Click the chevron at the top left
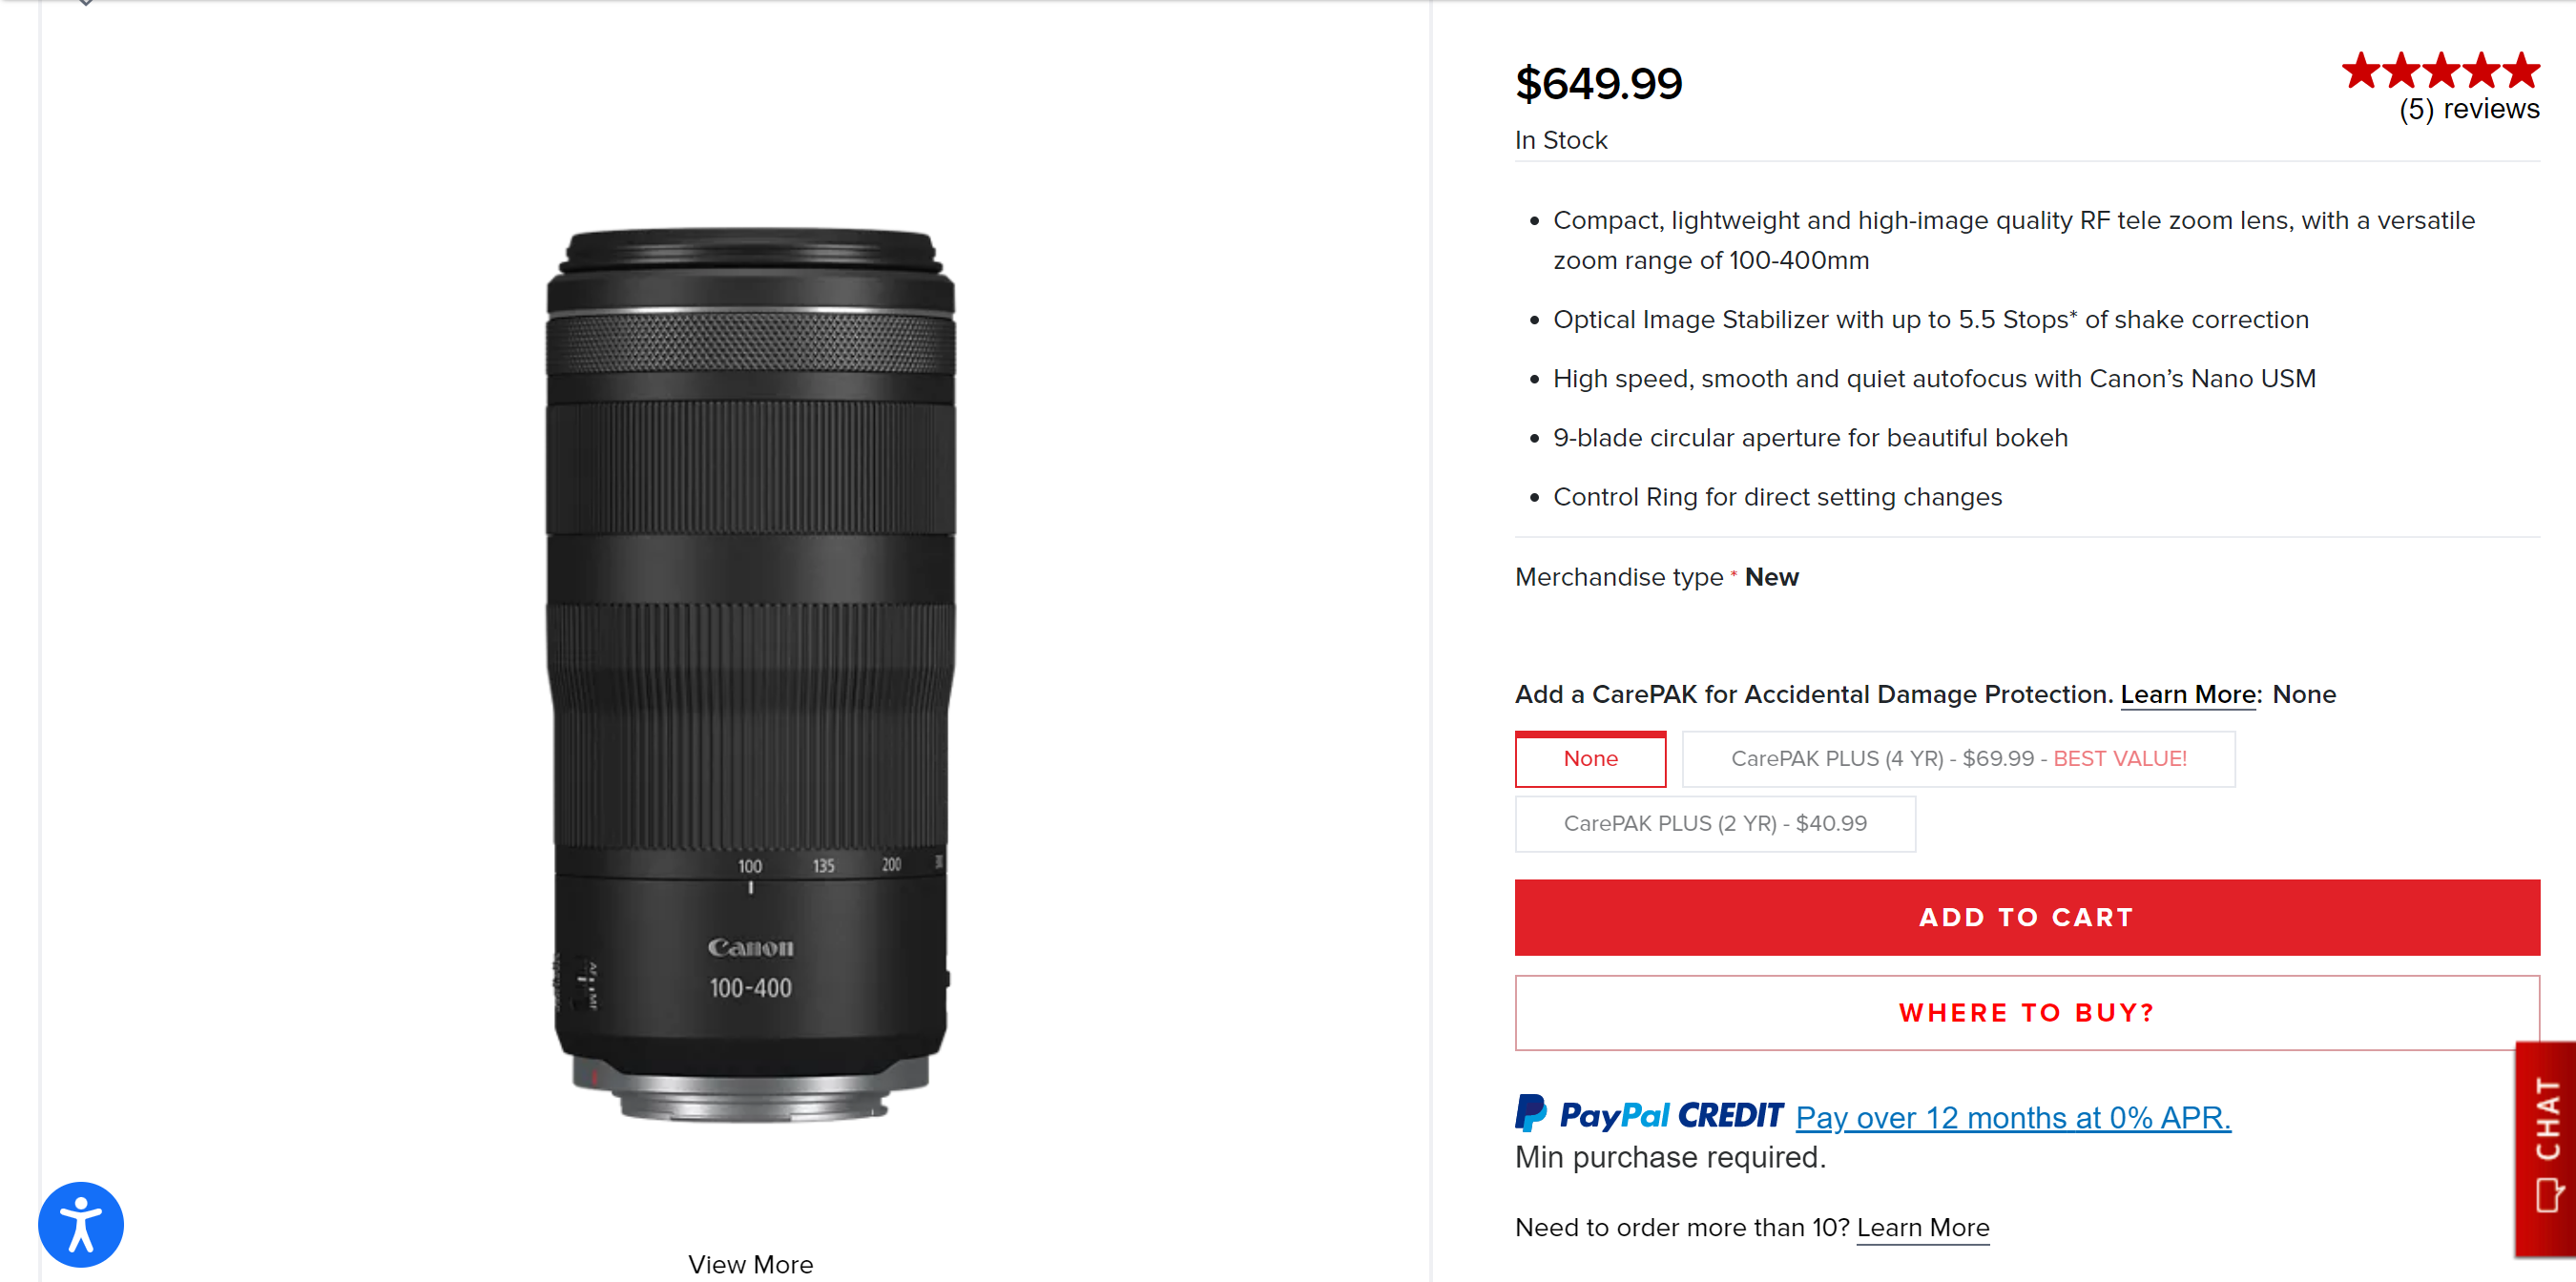Screen dimensions: 2576x1282 (x=86, y=5)
